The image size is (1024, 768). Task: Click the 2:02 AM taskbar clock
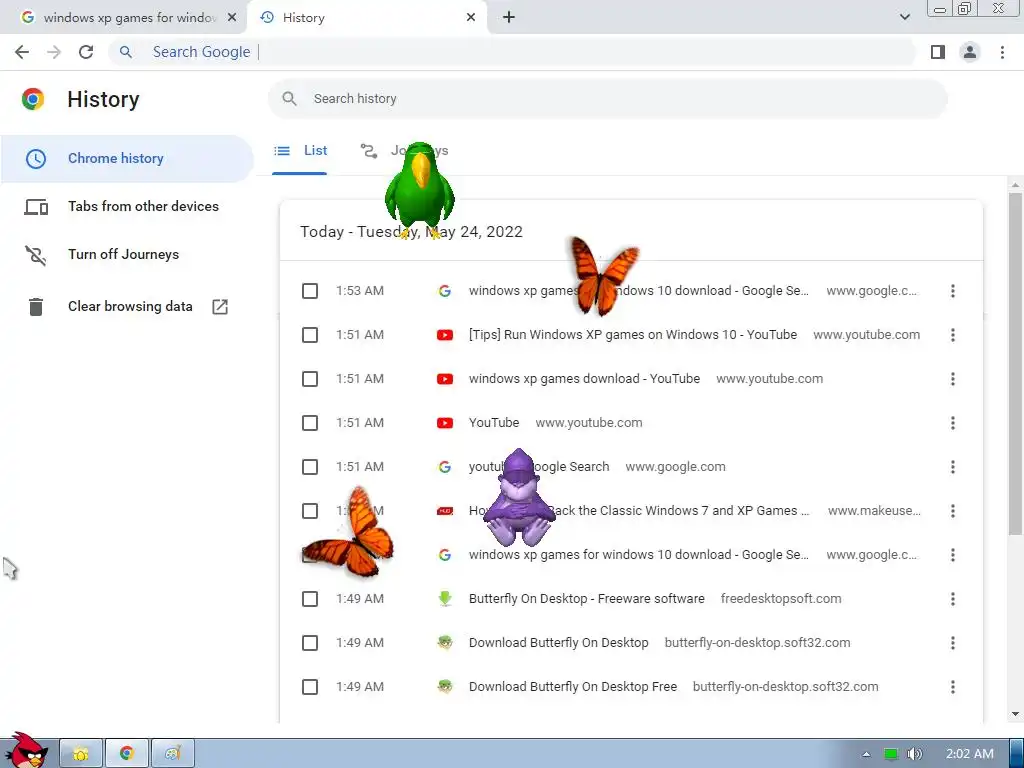(970, 754)
